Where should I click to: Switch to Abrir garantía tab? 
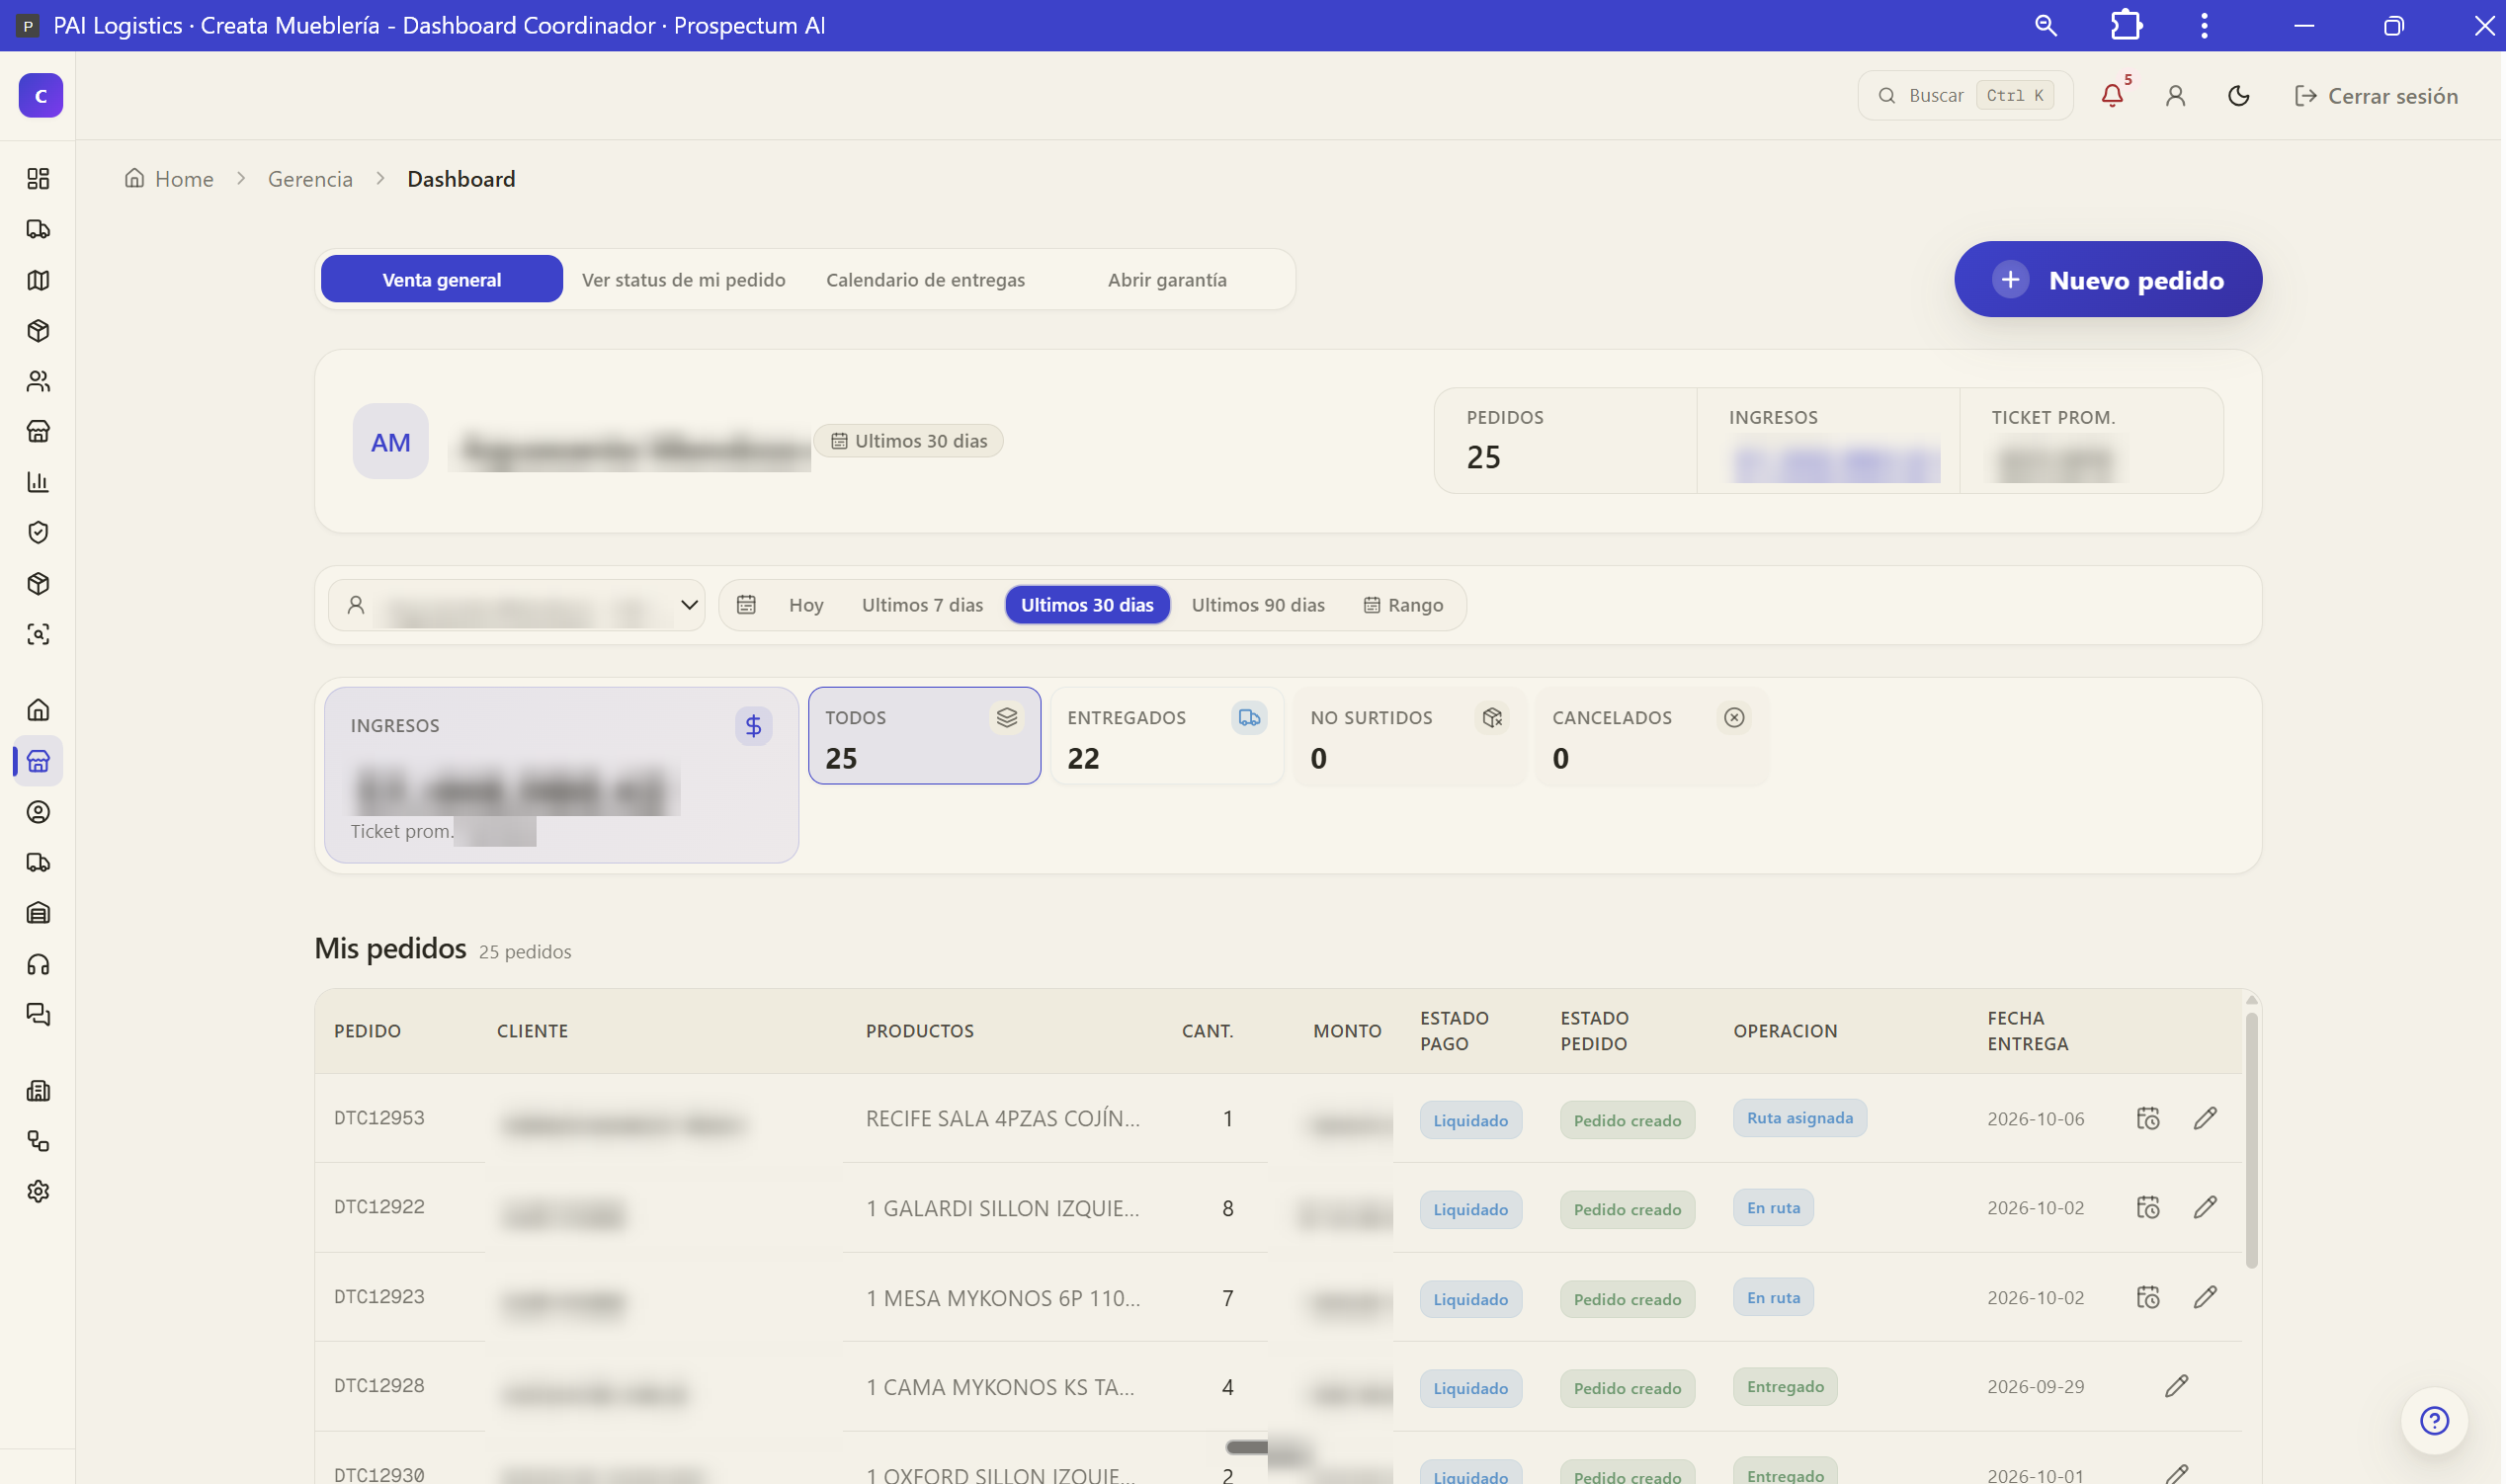[x=1167, y=280]
